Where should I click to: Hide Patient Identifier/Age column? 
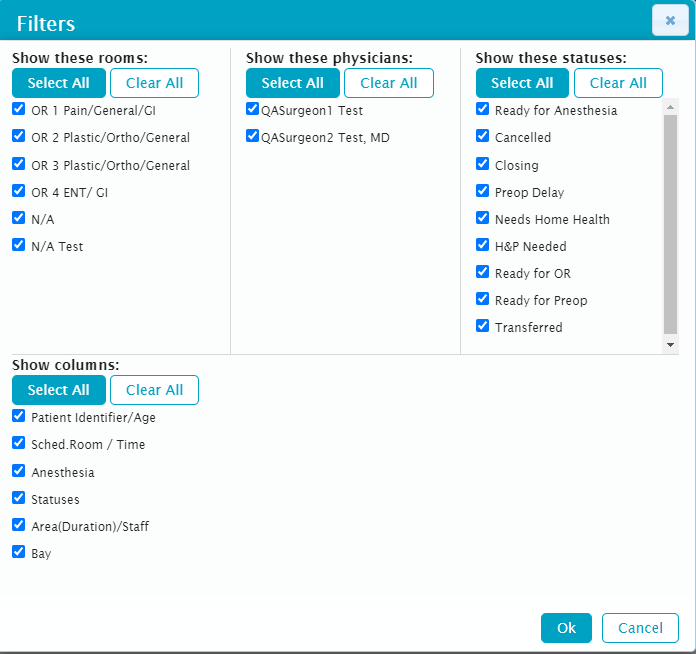tap(19, 417)
